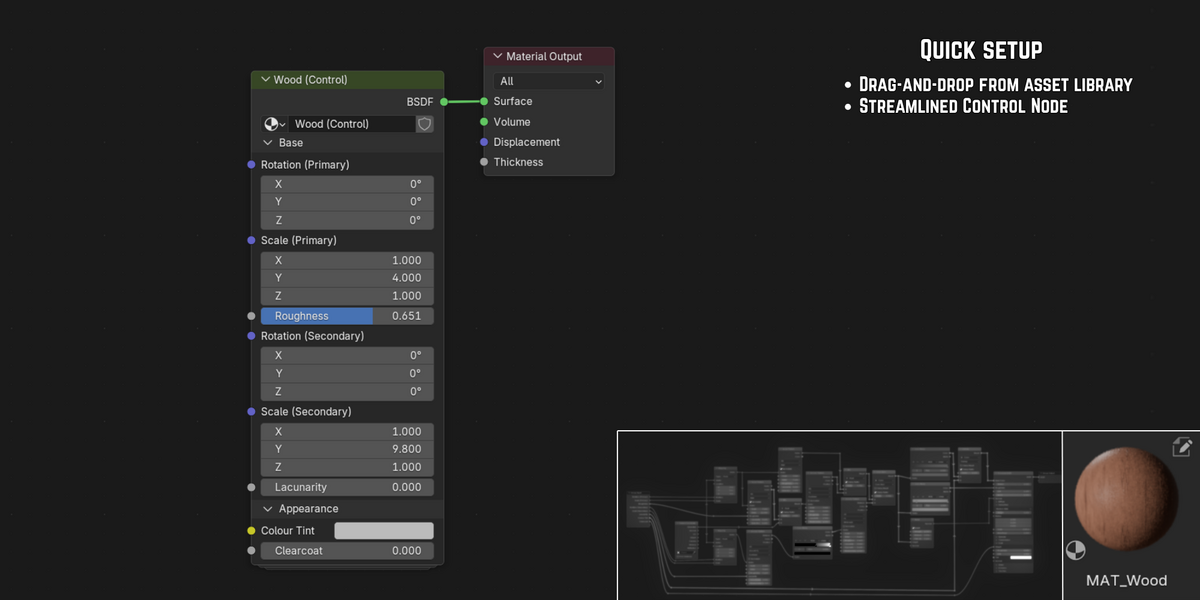Click the yellow Colour Tint socket
This screenshot has height=600, width=1200.
[x=251, y=531]
